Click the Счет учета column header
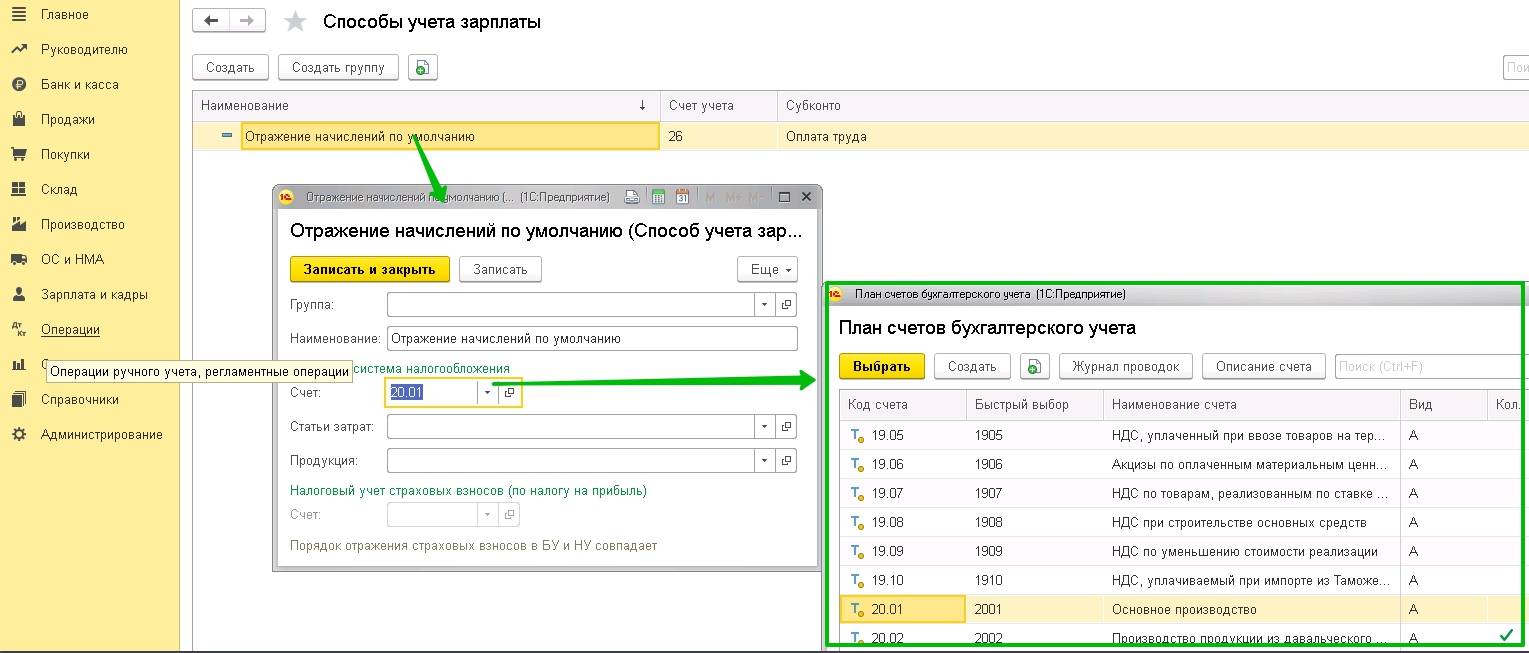Image resolution: width=1529 pixels, height=653 pixels. [x=718, y=105]
